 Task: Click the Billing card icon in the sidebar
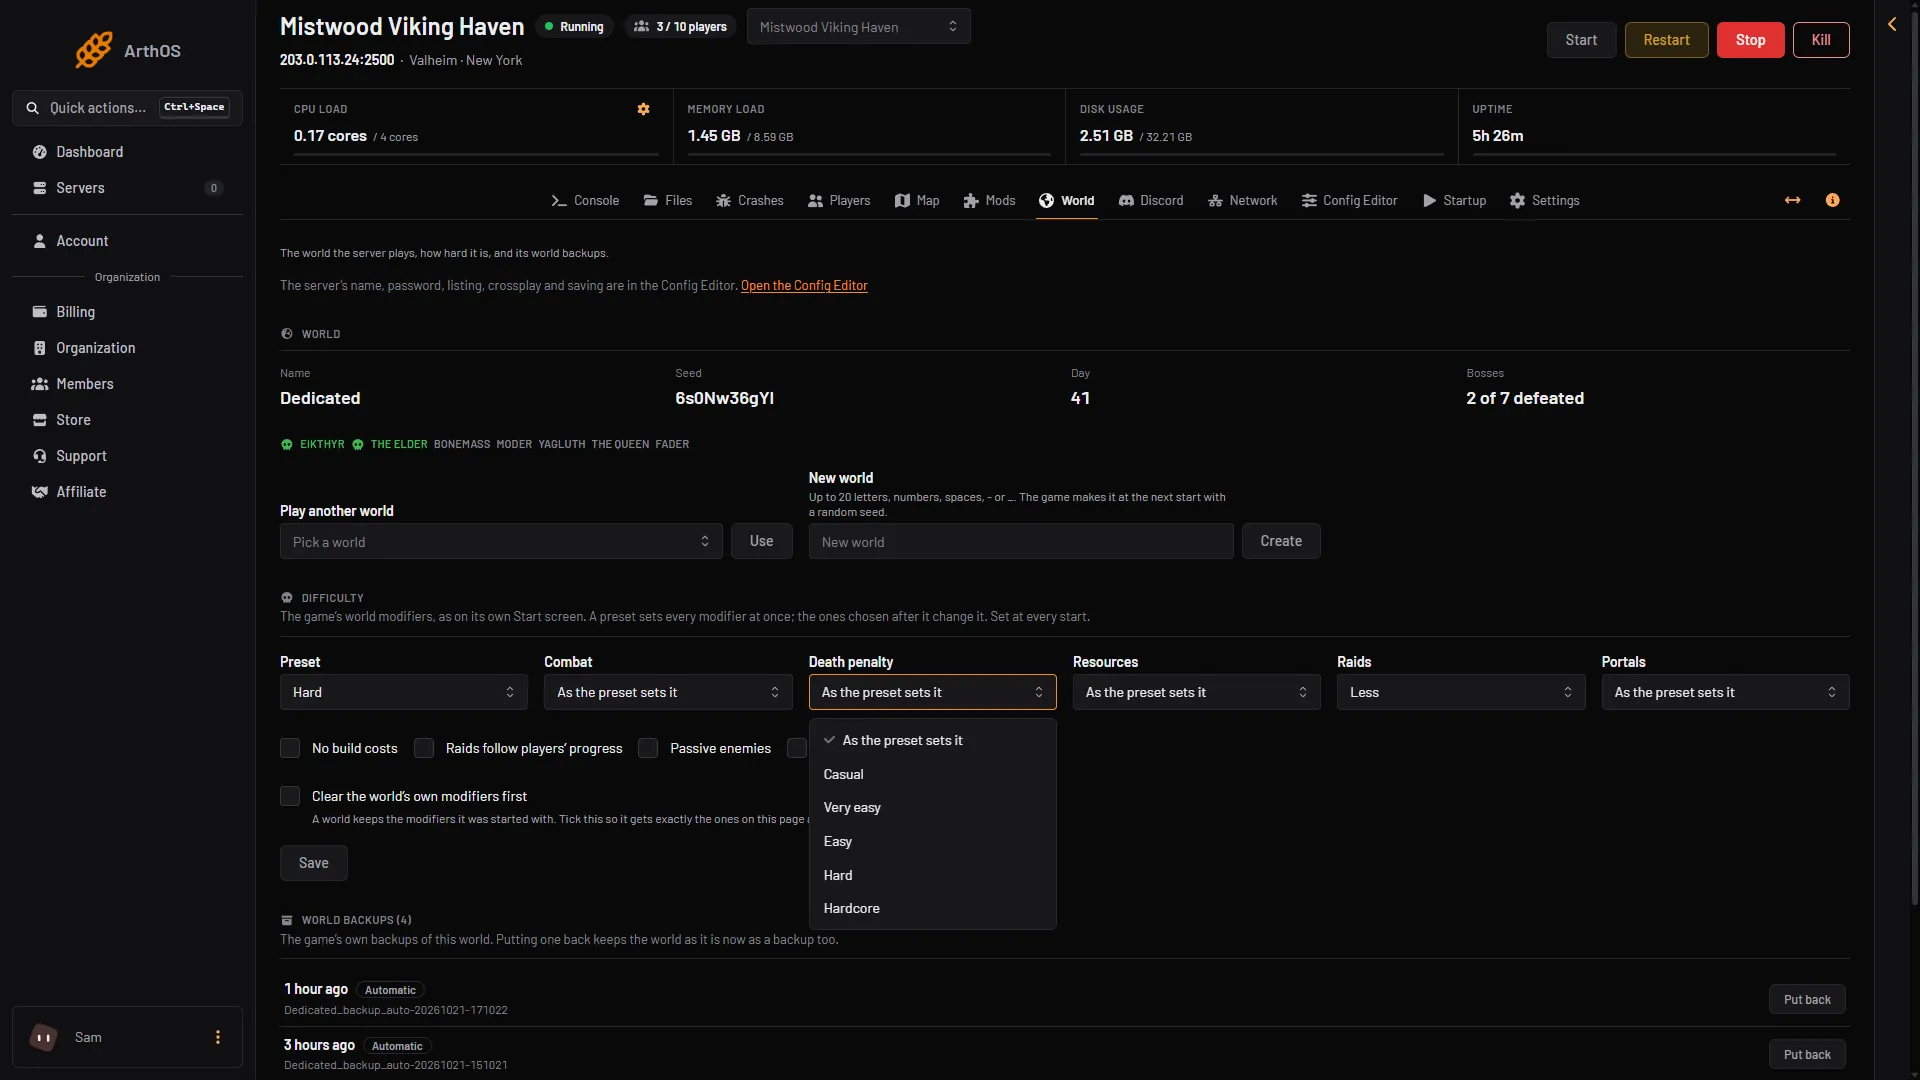(x=40, y=312)
